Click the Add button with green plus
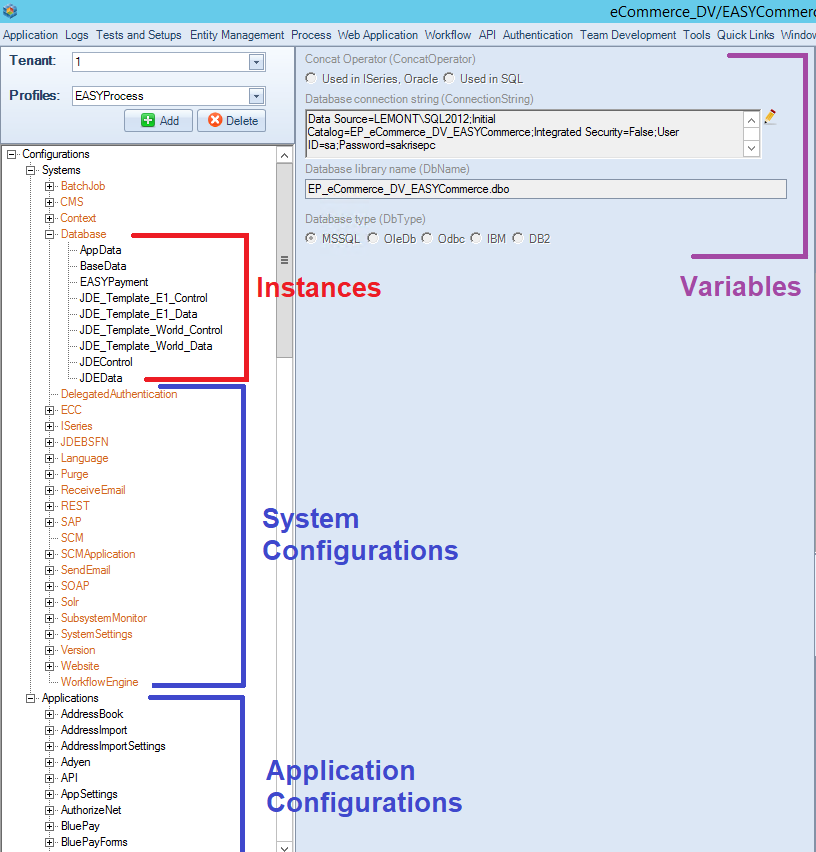 point(159,121)
